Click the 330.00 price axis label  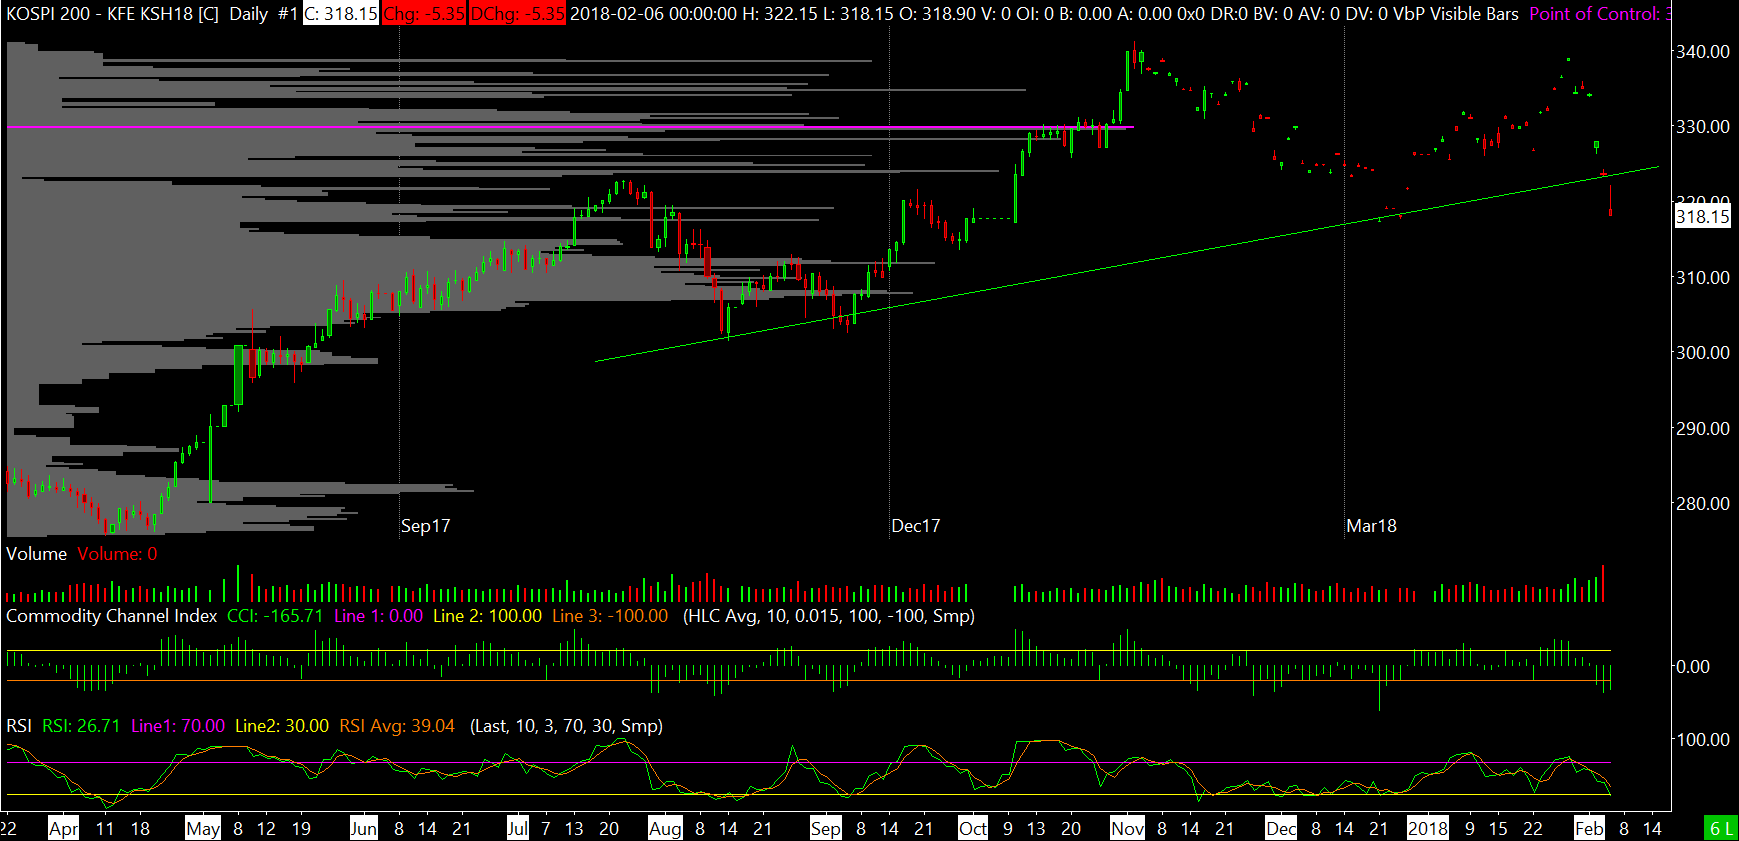[x=1702, y=127]
